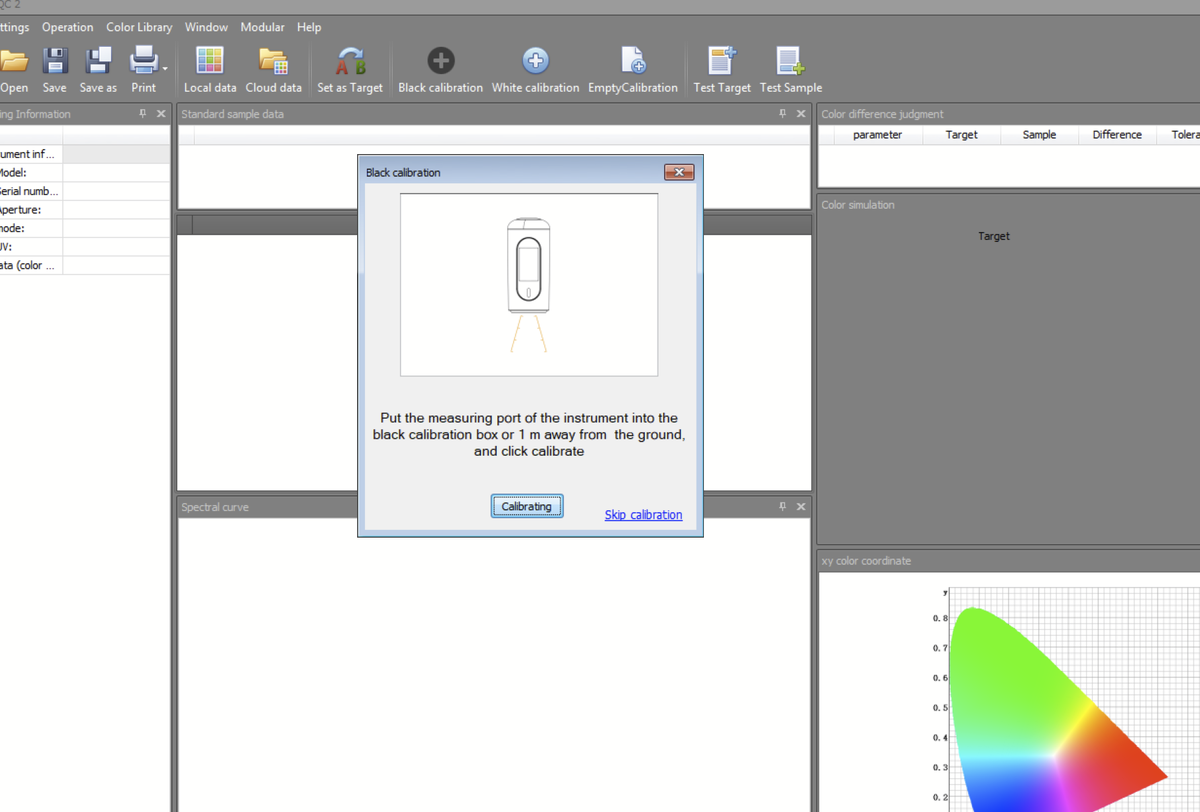This screenshot has height=812, width=1200.
Task: Click the Black calibration toolbar icon
Action: (440, 62)
